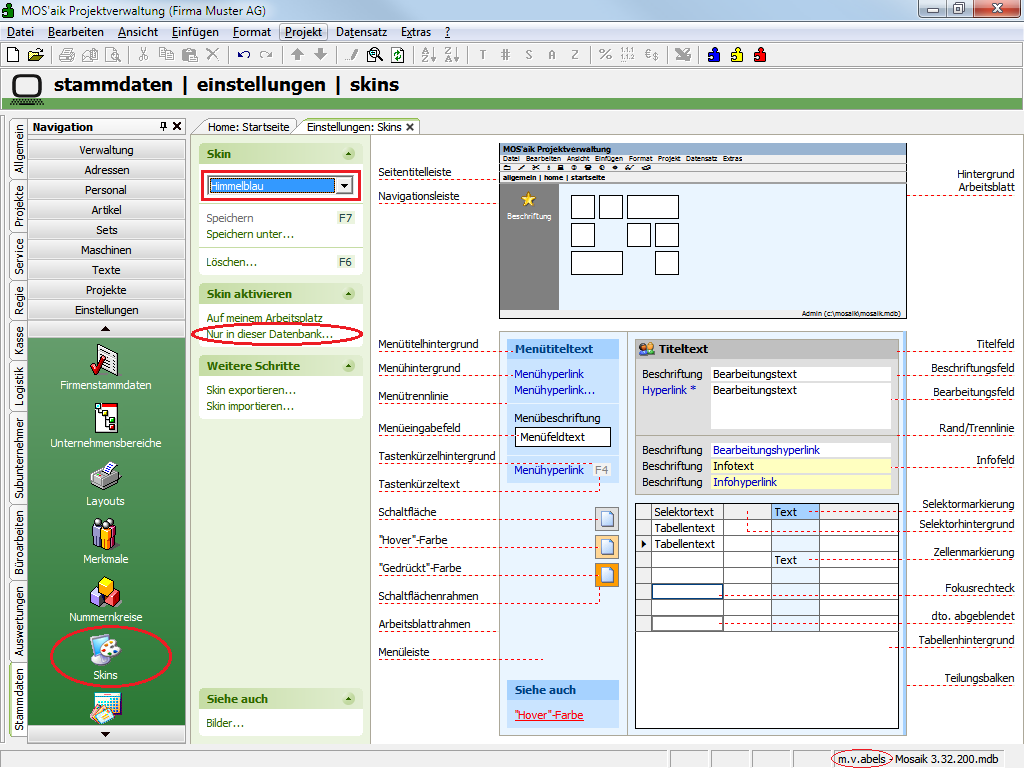
Task: Open the Bearbeiten menu
Action: point(76,32)
